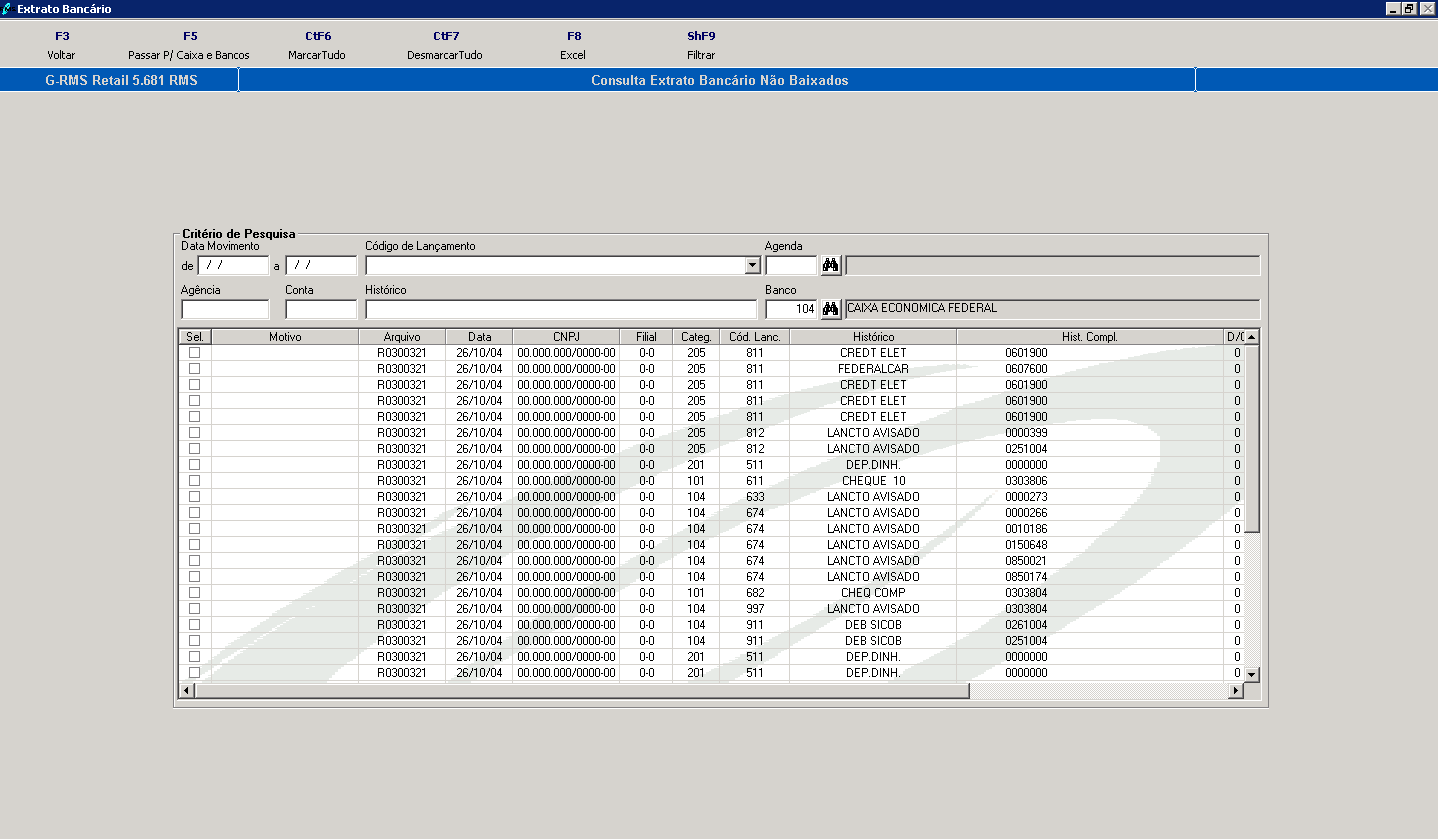This screenshot has height=839, width=1438.
Task: Click the Histórico search input field
Action: tap(561, 310)
